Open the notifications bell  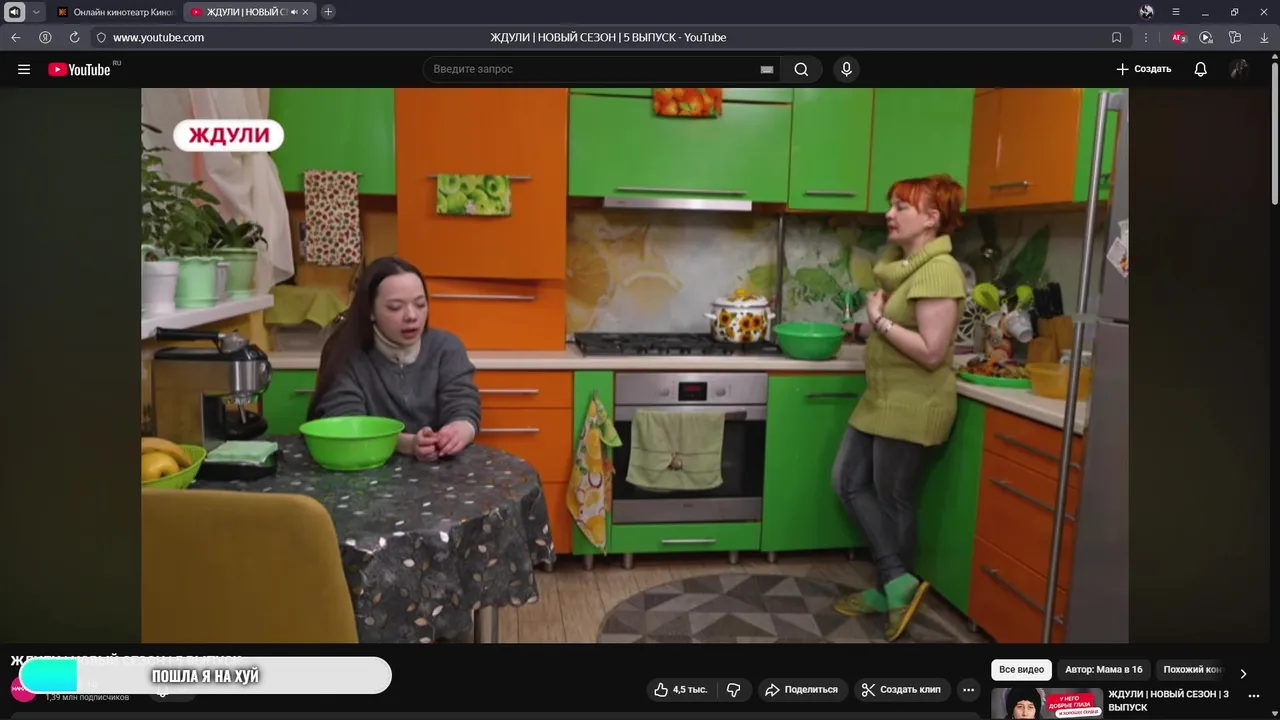1201,69
